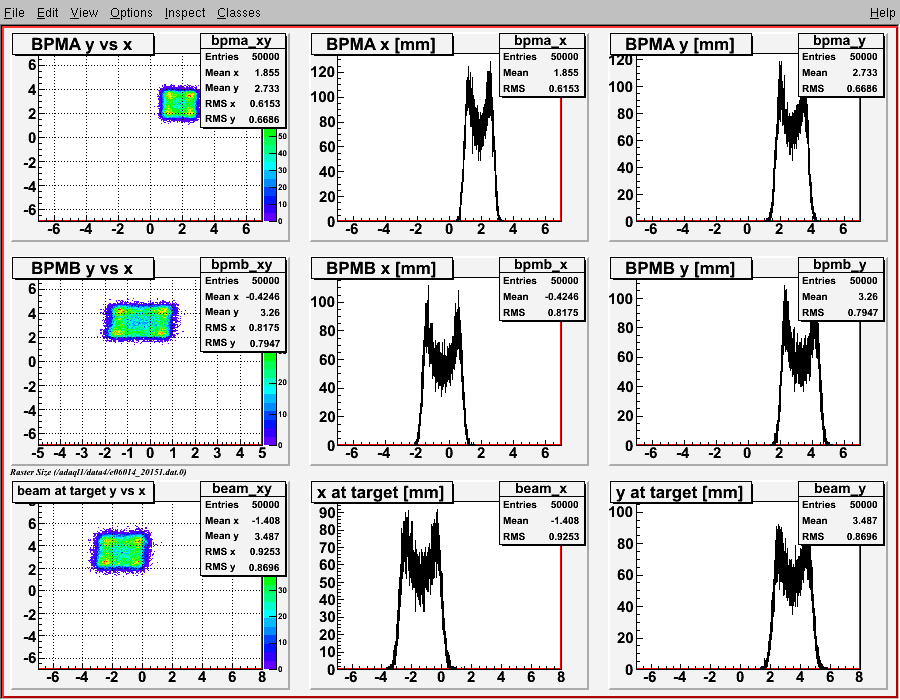Click Entries 50000 in bpma_x box
This screenshot has width=900, height=700.
[541, 57]
